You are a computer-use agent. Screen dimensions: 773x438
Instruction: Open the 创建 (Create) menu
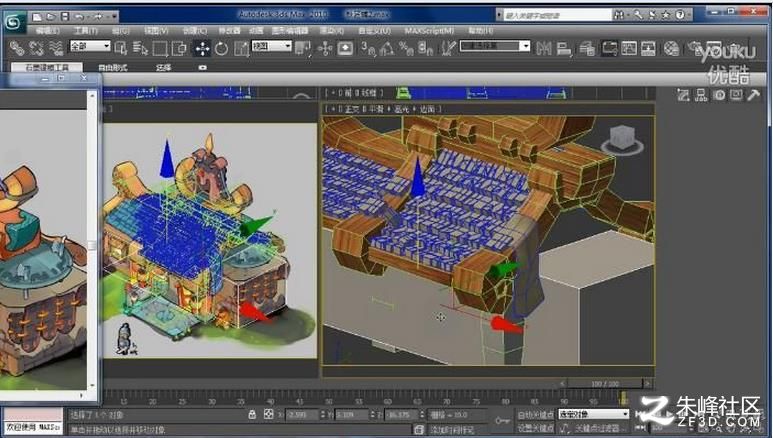(x=195, y=31)
